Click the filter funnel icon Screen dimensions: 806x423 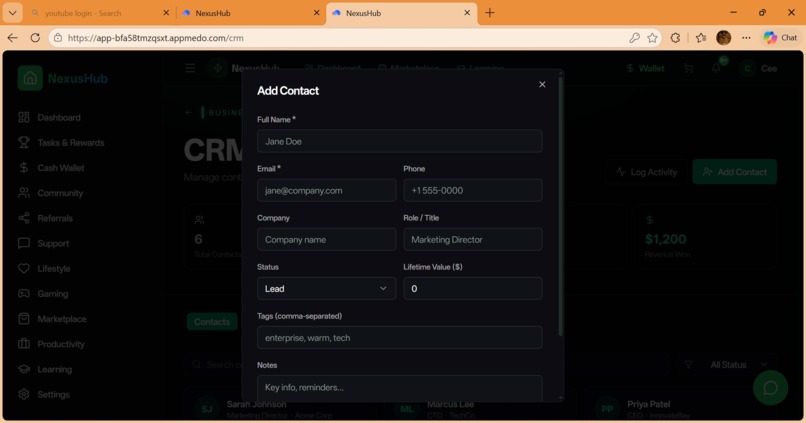pos(688,365)
